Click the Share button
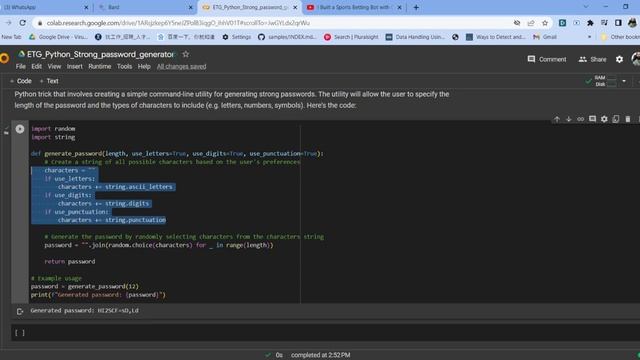This screenshot has height=360, width=640. point(592,59)
